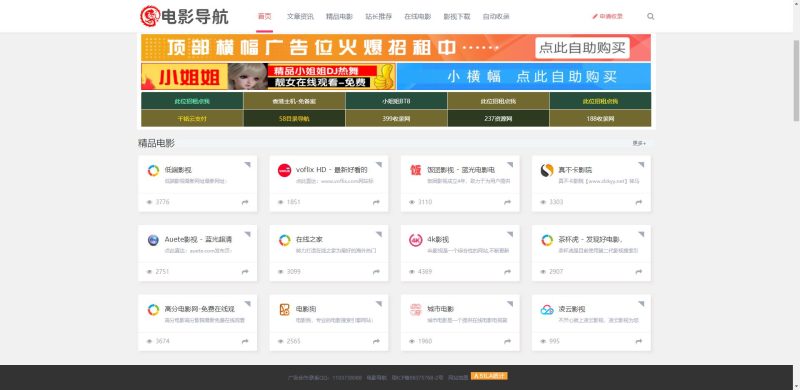Switch to 文章资讯 navigation tab
The height and width of the screenshot is (390, 800).
pyautogui.click(x=300, y=16)
